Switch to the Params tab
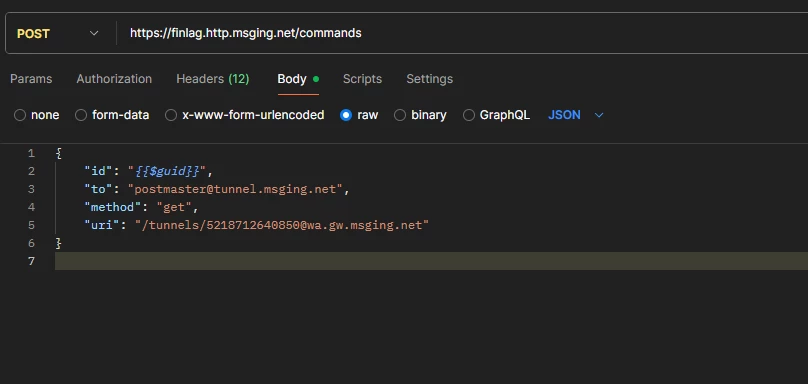The image size is (808, 384). tap(31, 79)
